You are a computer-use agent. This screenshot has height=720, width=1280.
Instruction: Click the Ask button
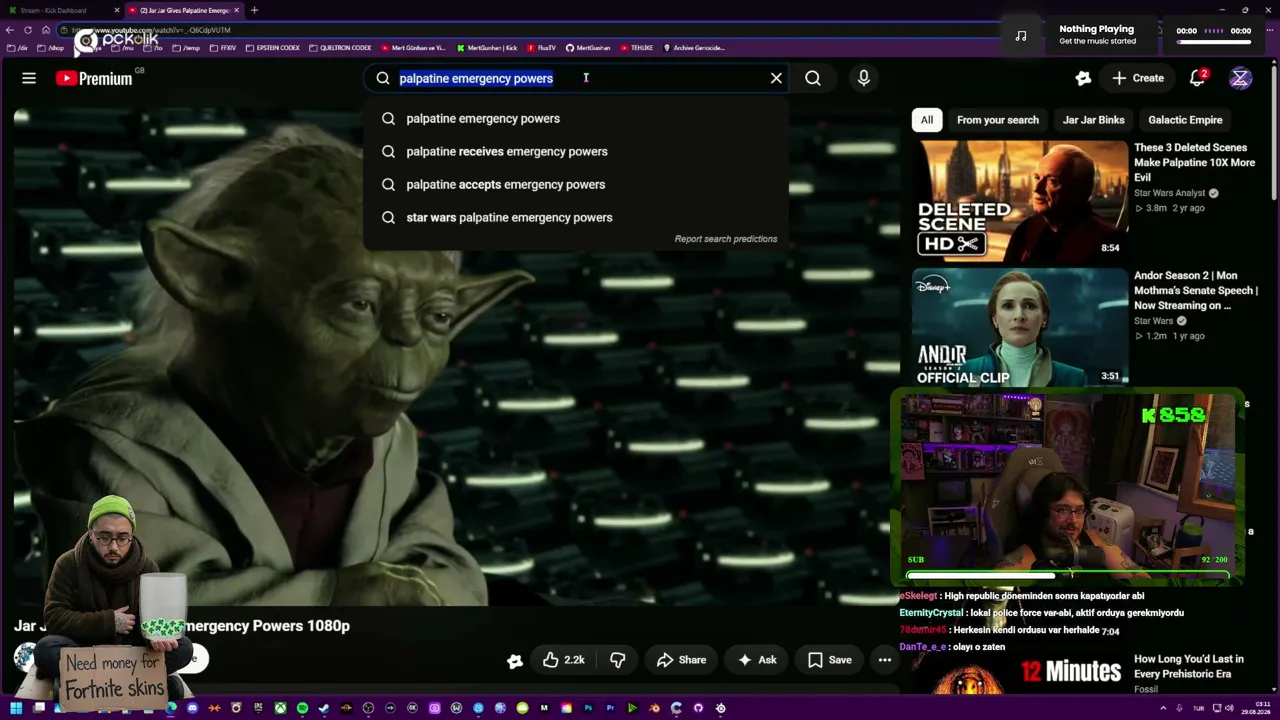click(757, 660)
